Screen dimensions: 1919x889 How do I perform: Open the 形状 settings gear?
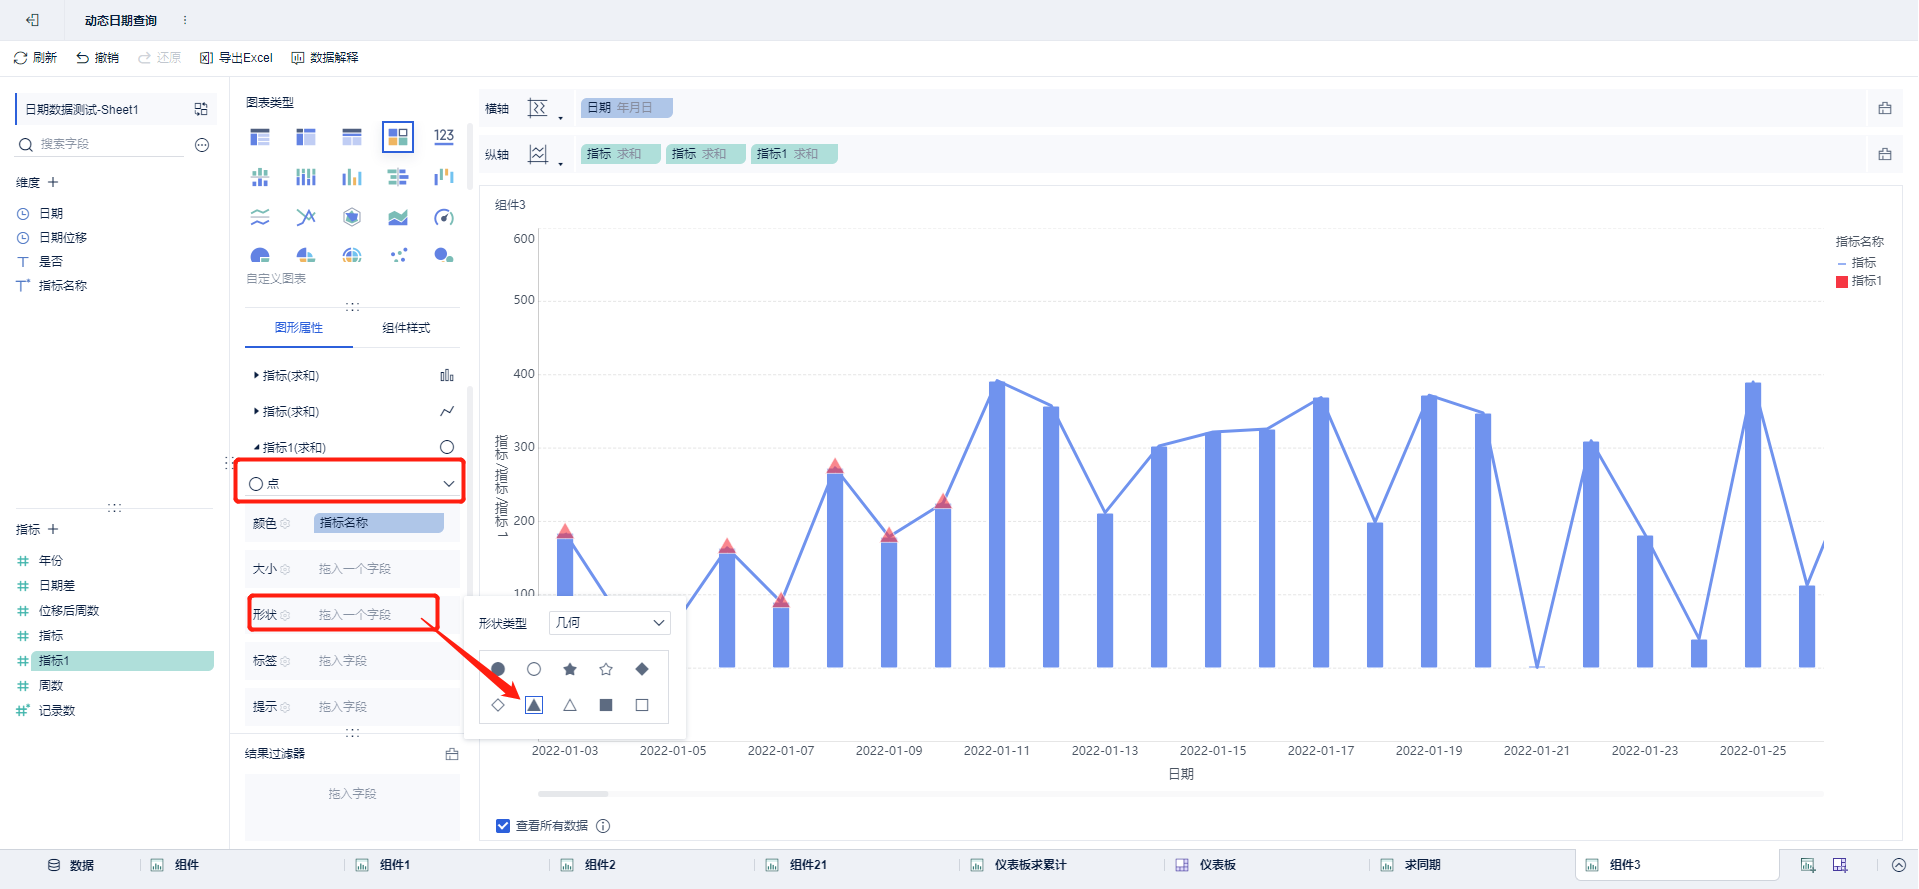pyautogui.click(x=286, y=616)
